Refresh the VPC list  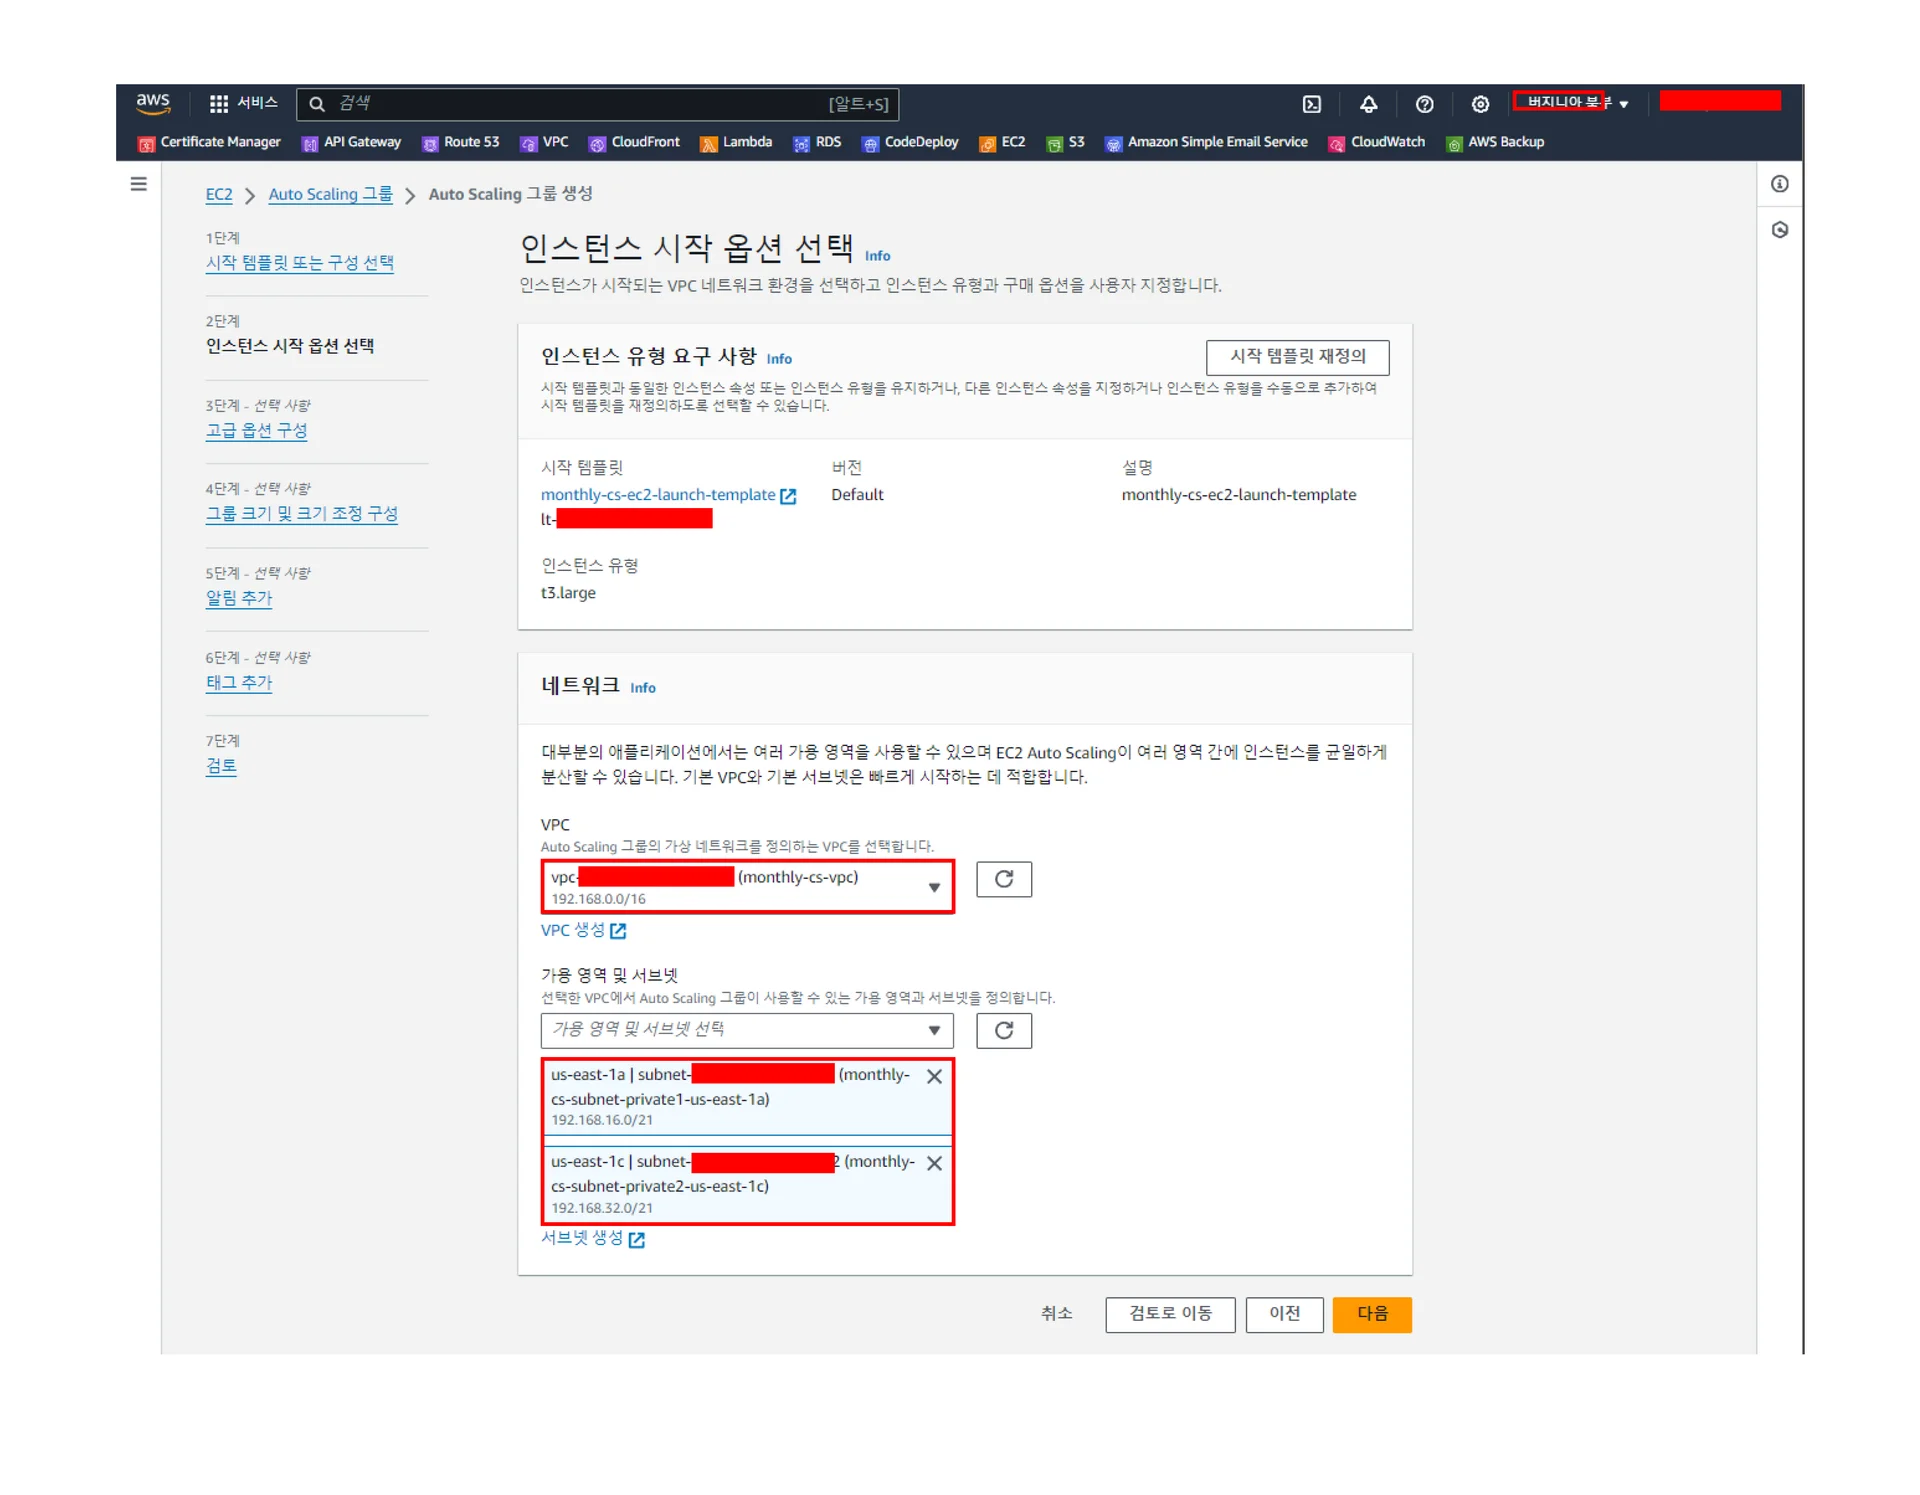click(x=1003, y=879)
